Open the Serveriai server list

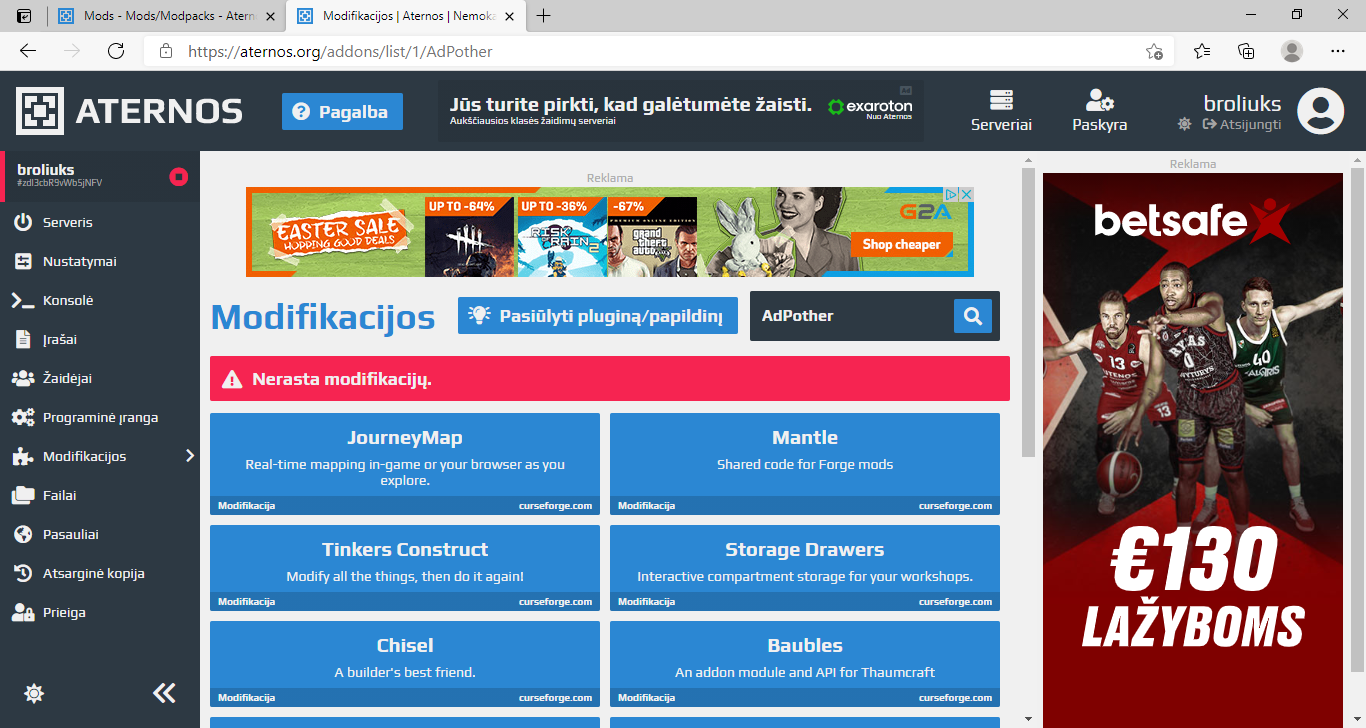pos(1001,111)
